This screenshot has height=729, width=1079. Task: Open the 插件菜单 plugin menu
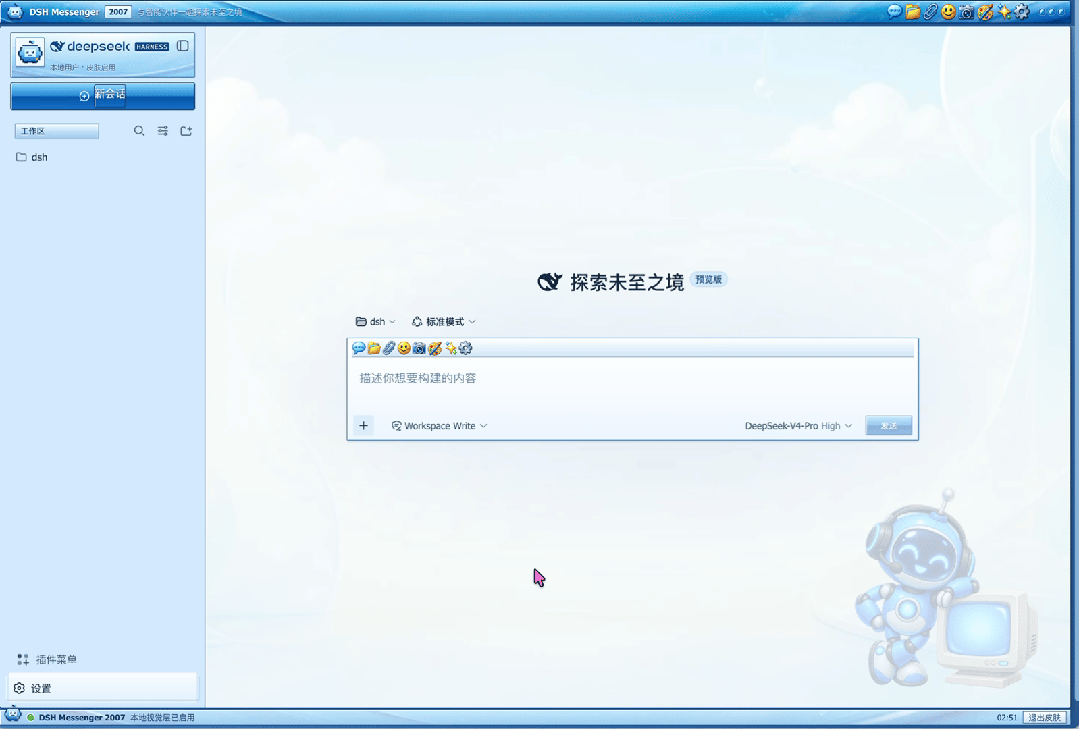(x=47, y=659)
